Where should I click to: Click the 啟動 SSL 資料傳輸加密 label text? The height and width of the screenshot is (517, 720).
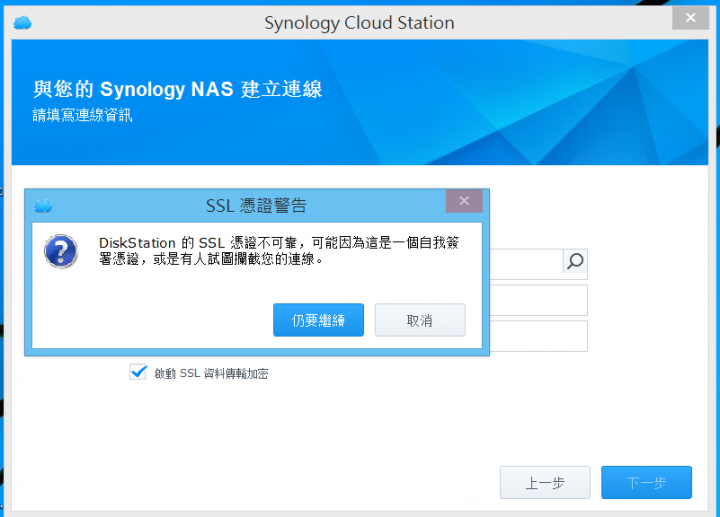[x=211, y=373]
